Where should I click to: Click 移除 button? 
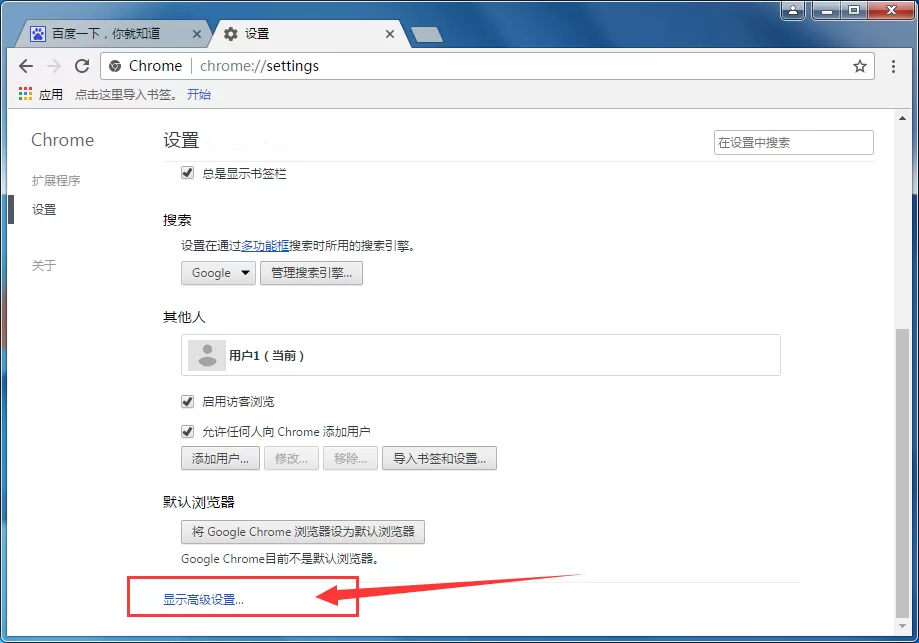[x=350, y=458]
